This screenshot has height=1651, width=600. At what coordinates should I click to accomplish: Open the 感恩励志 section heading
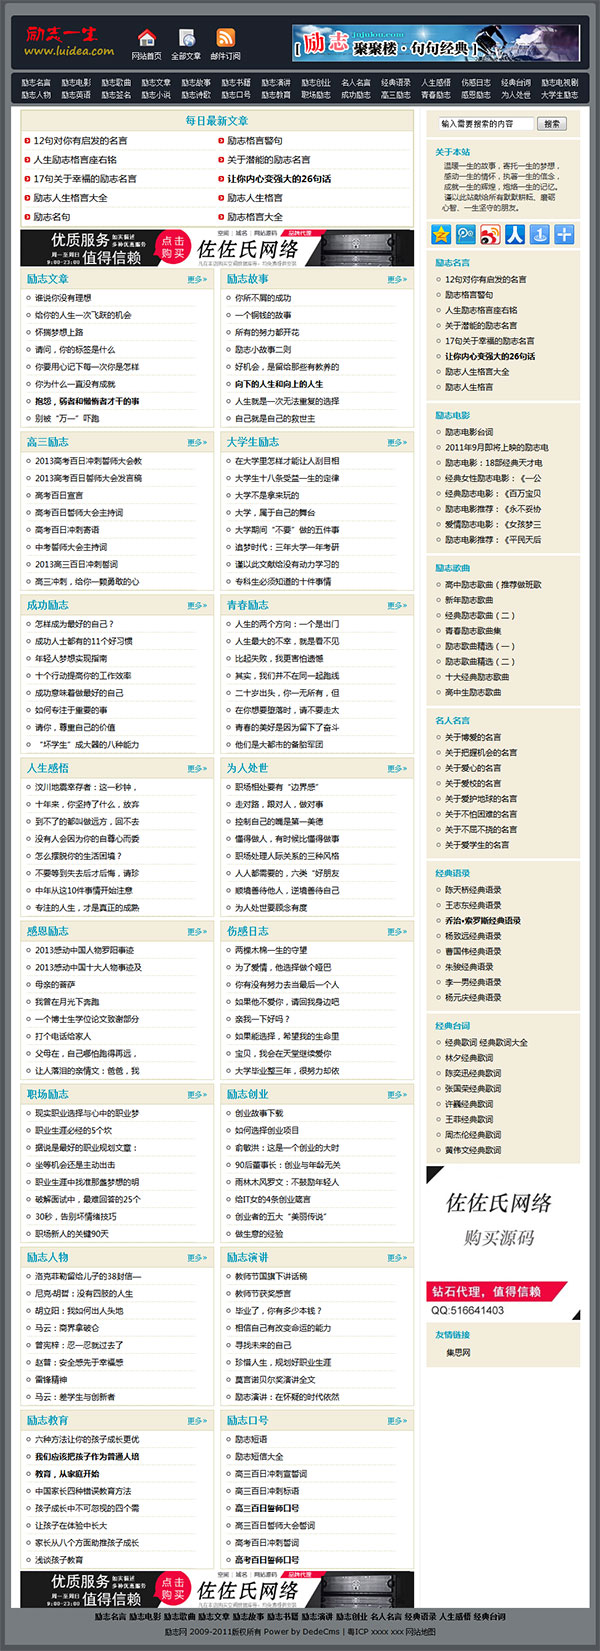pyautogui.click(x=48, y=931)
